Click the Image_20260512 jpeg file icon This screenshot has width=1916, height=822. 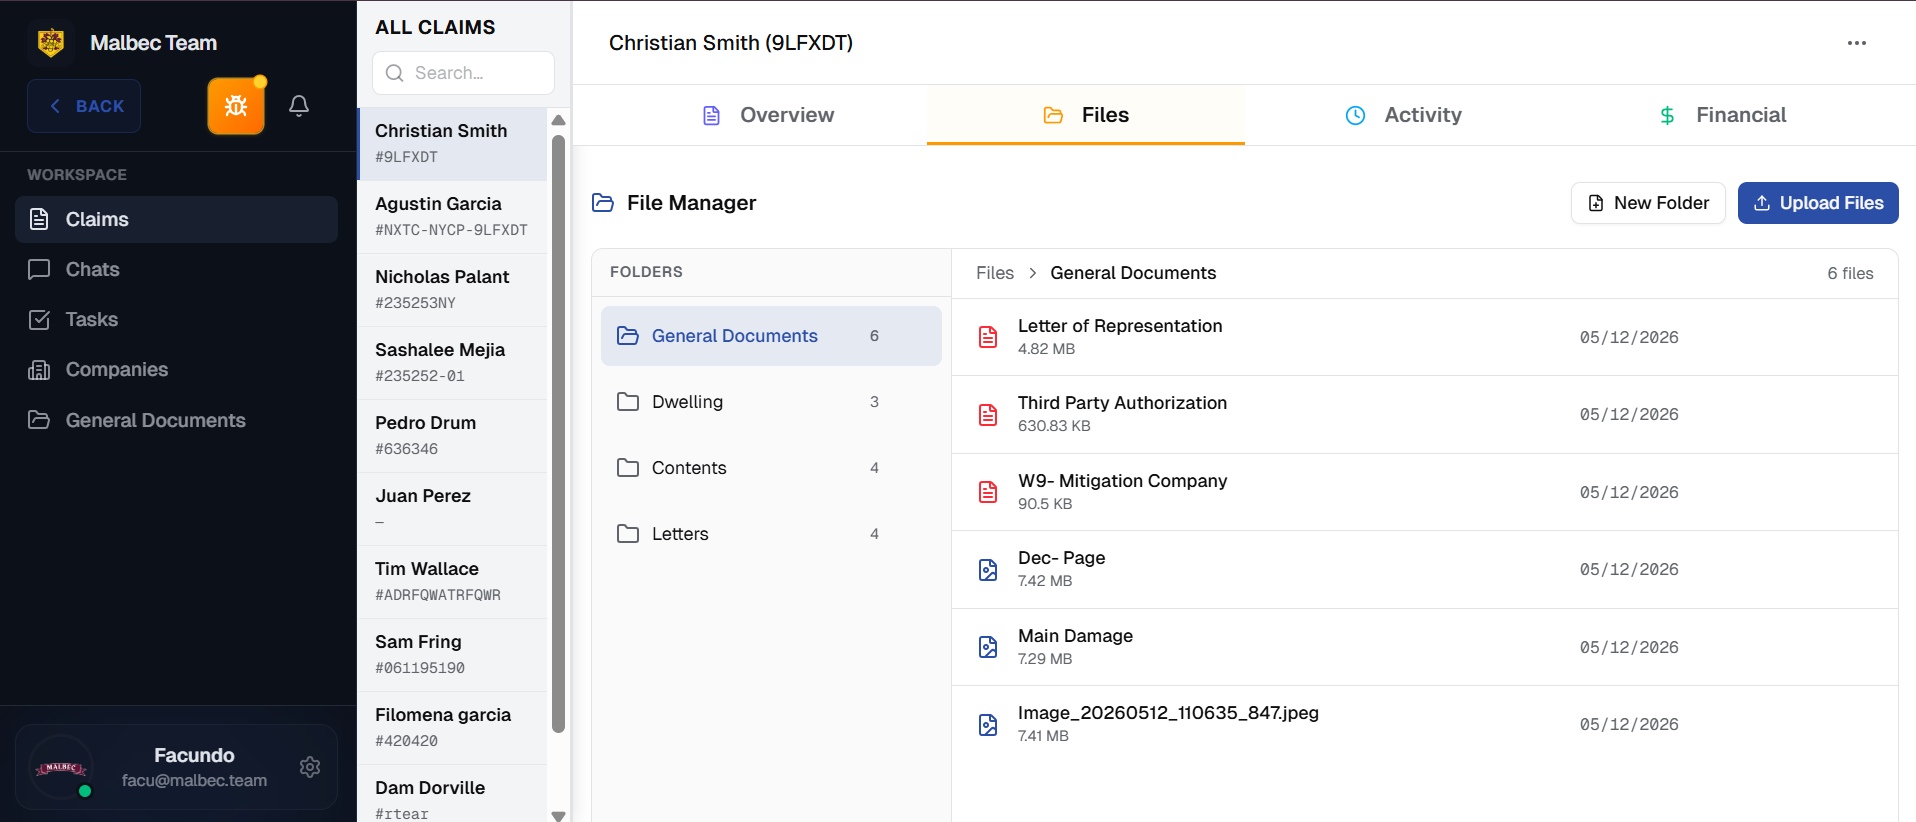tap(988, 725)
